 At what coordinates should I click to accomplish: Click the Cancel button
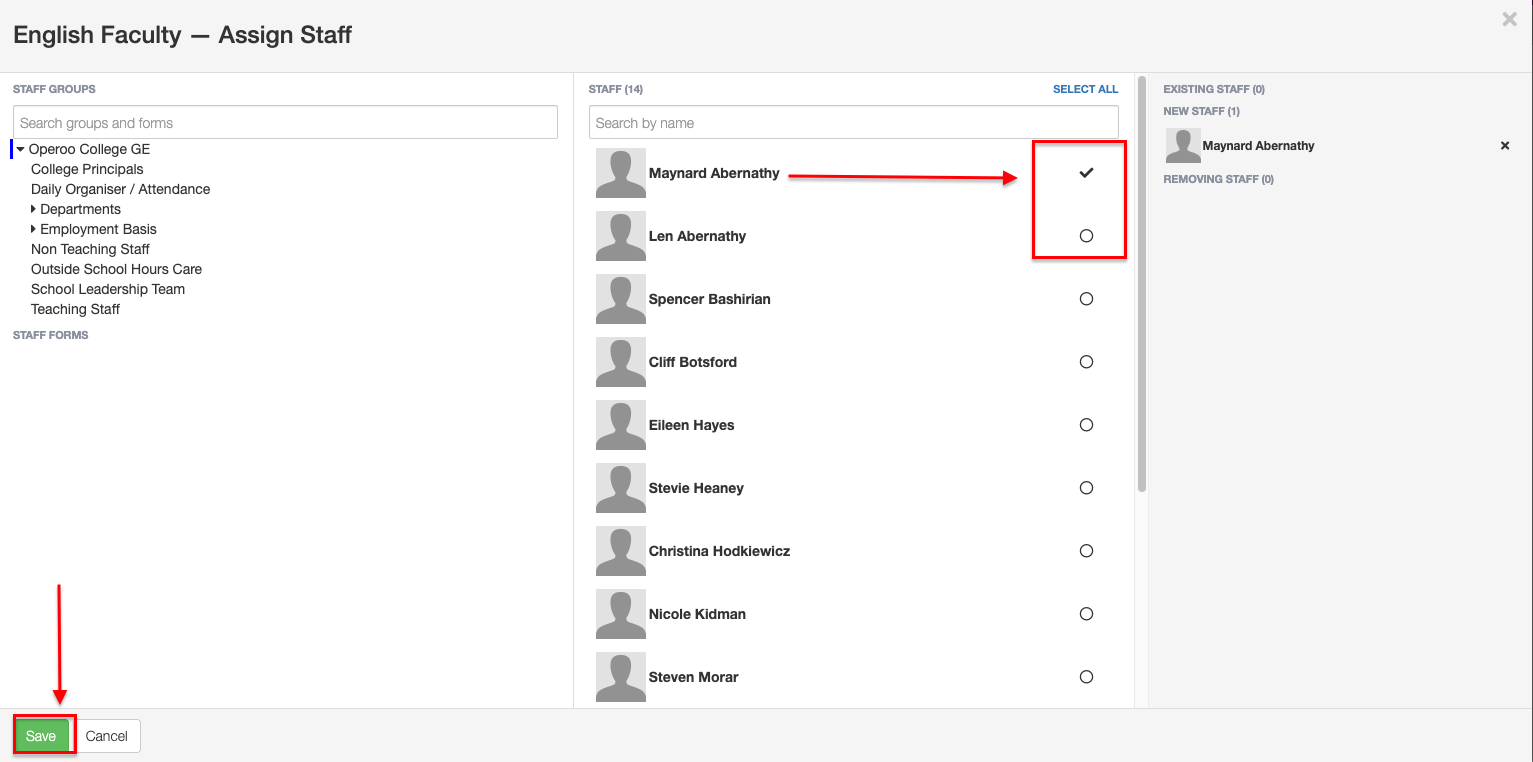click(x=106, y=736)
